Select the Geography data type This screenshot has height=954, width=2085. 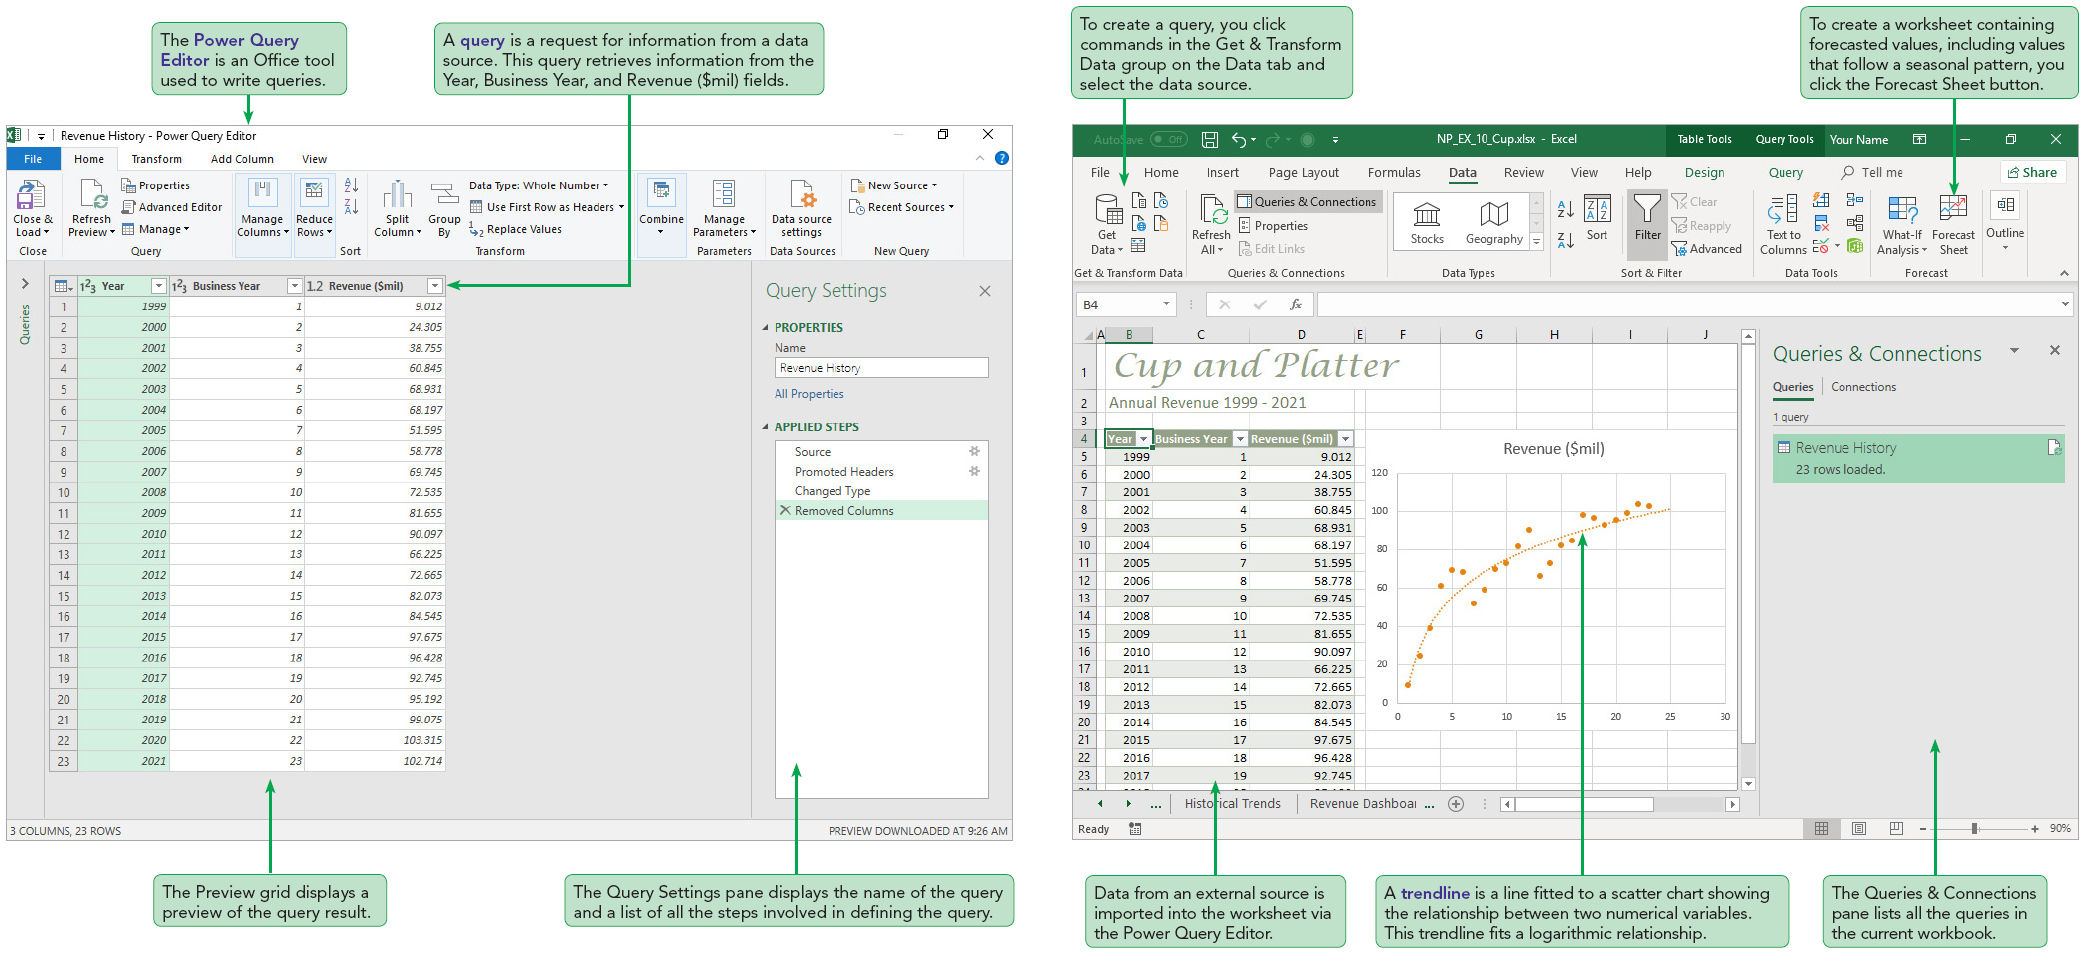coord(1494,221)
